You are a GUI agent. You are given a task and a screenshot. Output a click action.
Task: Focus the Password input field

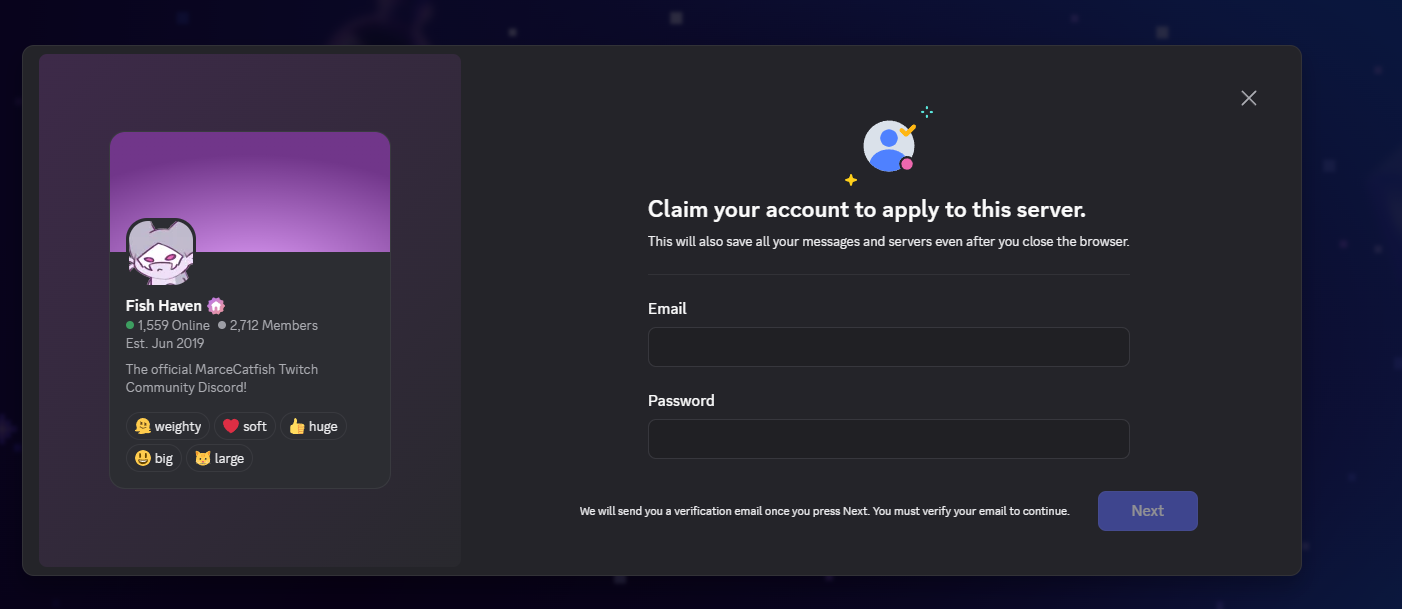click(888, 439)
